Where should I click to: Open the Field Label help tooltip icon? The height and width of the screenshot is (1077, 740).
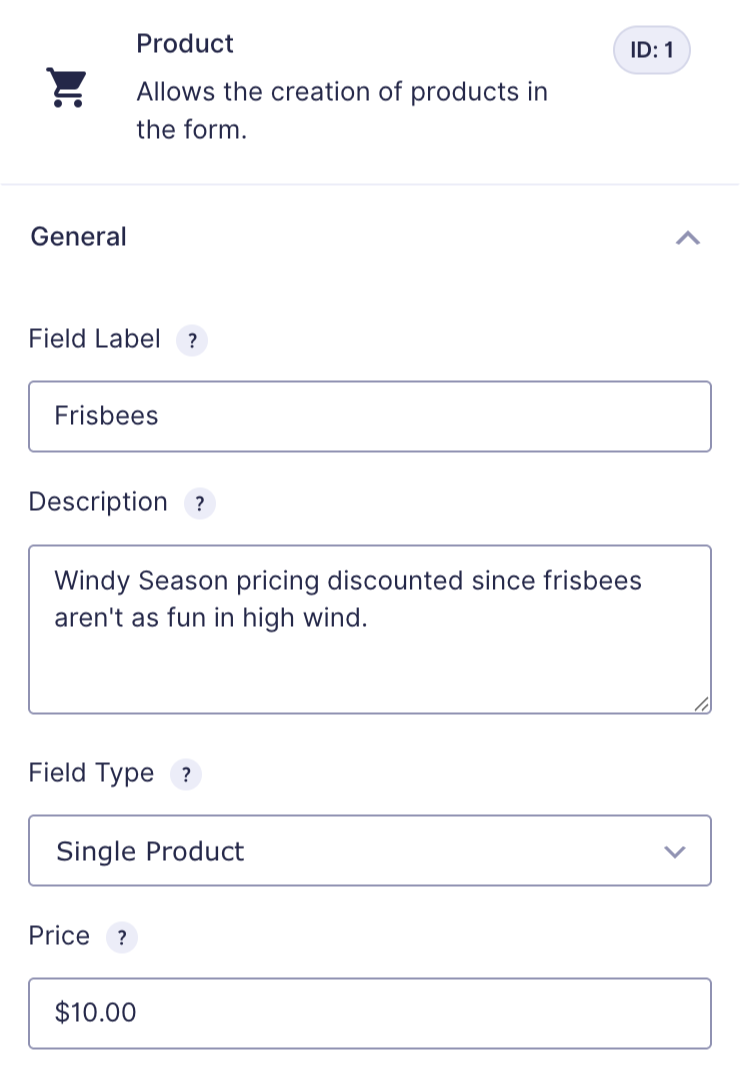click(x=192, y=340)
